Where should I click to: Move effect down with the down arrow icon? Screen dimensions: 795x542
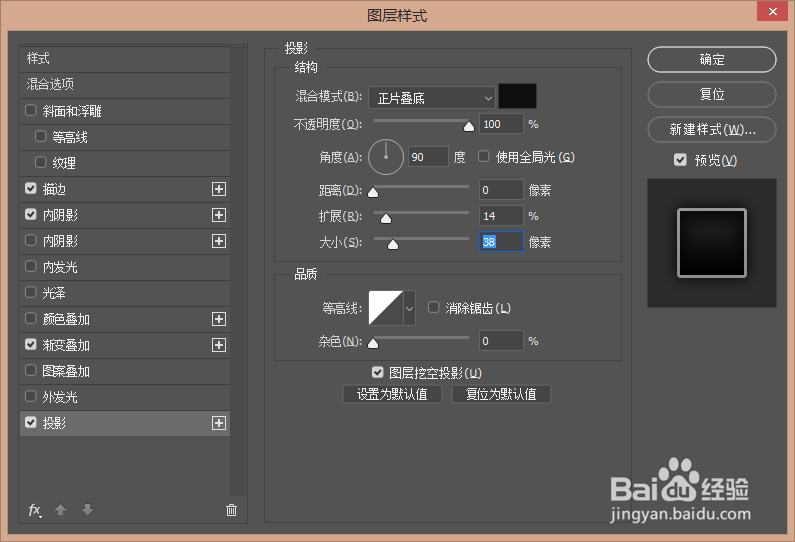[x=87, y=510]
